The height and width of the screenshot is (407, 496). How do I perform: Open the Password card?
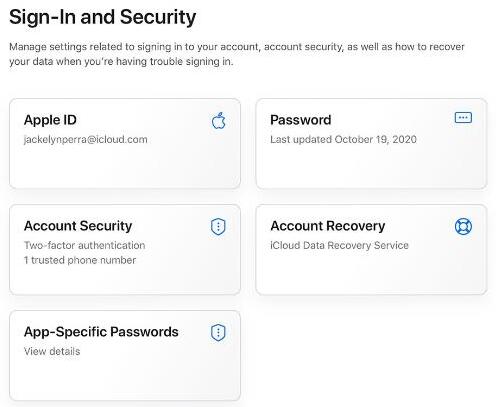pyautogui.click(x=371, y=144)
